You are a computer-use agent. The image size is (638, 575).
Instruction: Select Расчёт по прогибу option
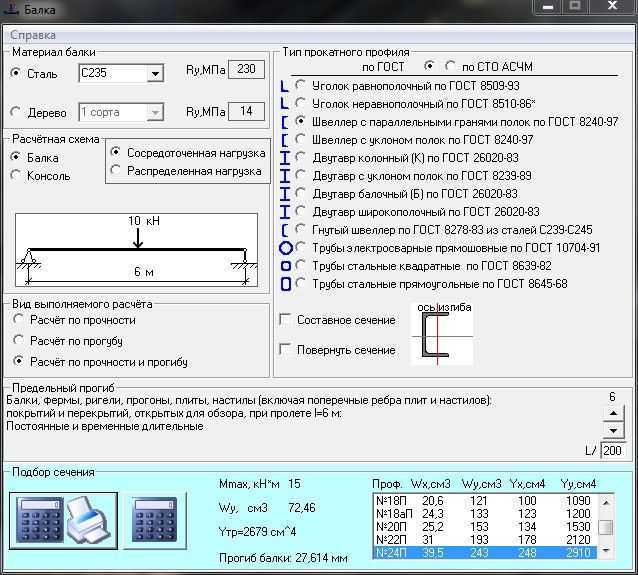pos(18,340)
